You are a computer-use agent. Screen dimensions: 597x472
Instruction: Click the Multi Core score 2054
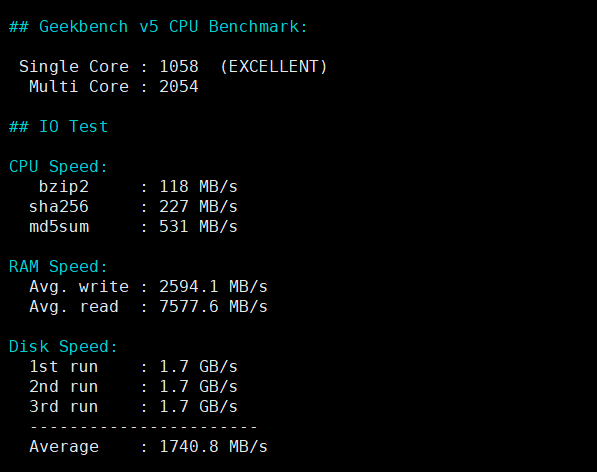pos(179,87)
